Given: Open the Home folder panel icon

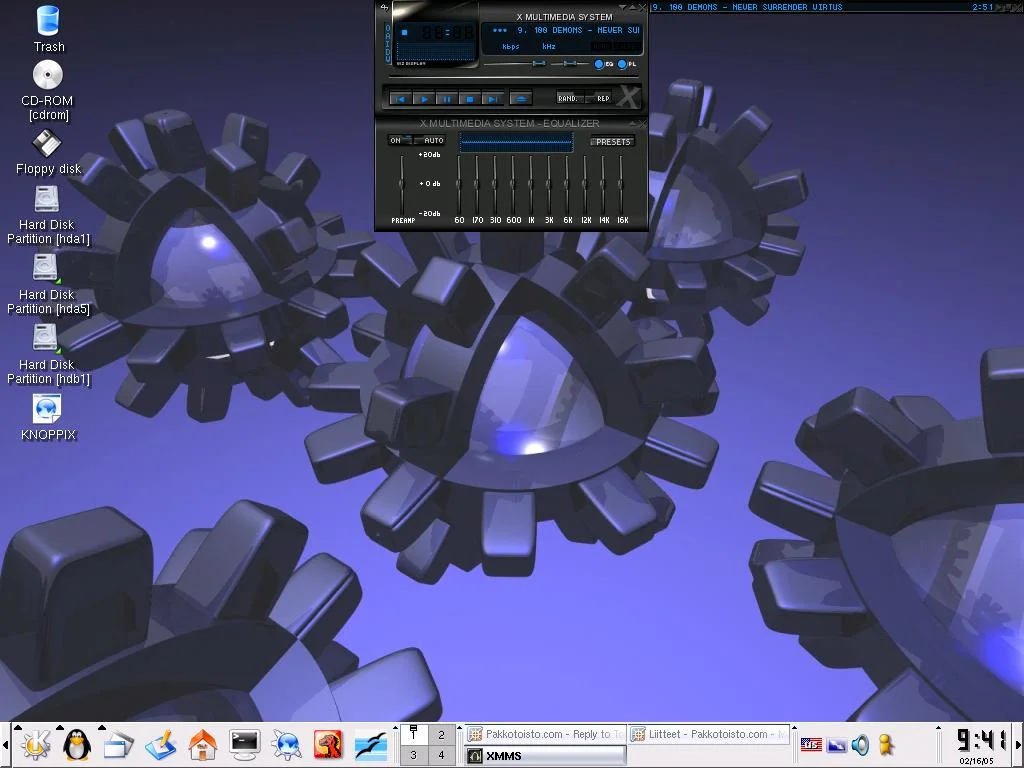Looking at the screenshot, I should [203, 743].
